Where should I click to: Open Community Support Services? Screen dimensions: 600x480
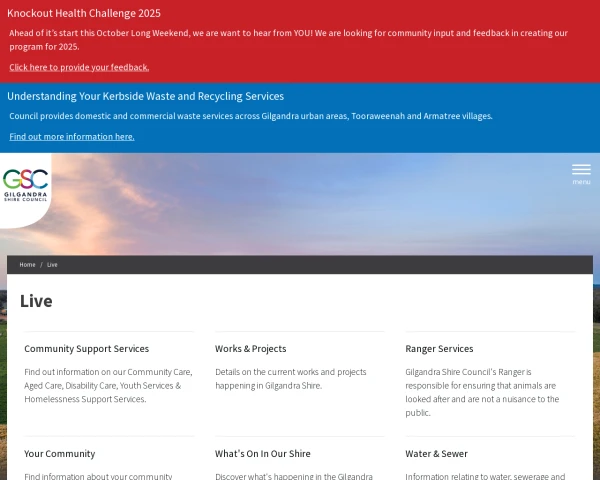pyautogui.click(x=86, y=349)
